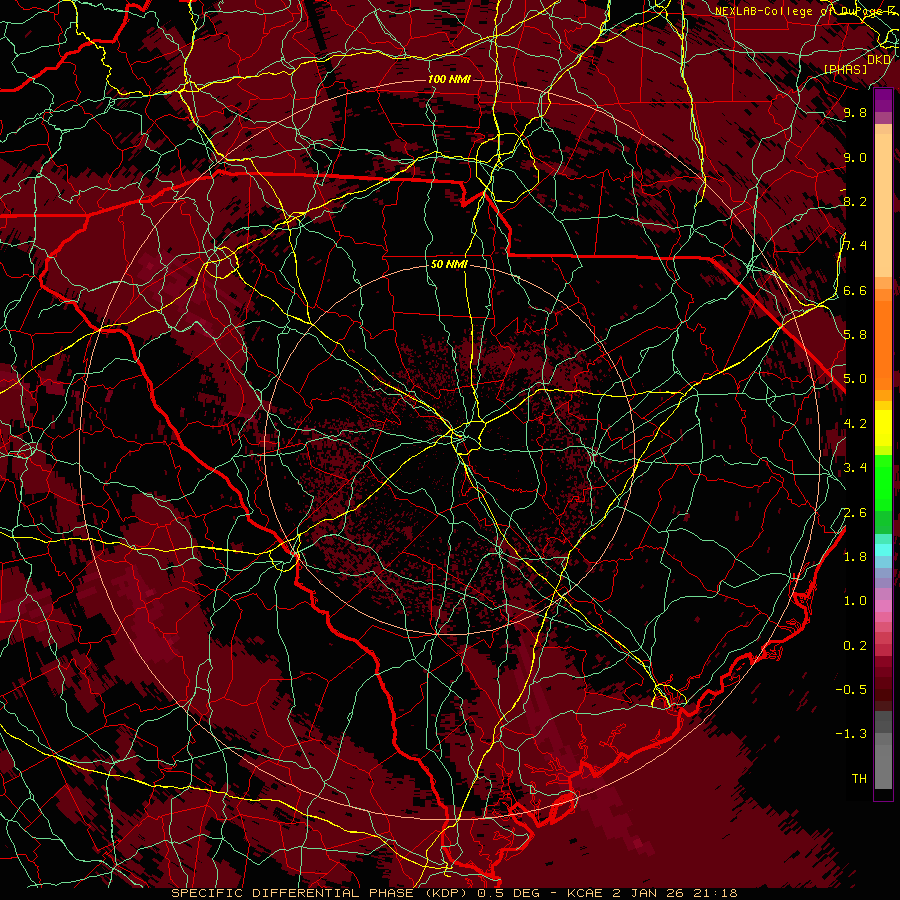The width and height of the screenshot is (900, 900).
Task: Click the 3.4 legend value
Action: click(x=855, y=468)
